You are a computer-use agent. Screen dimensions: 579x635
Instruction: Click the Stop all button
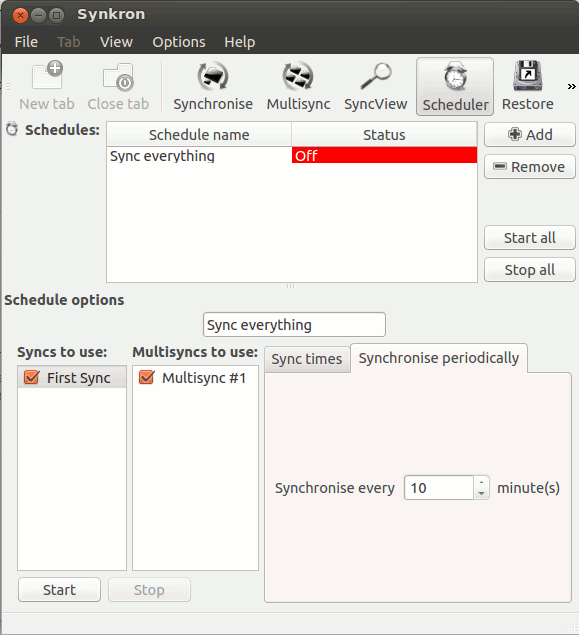(x=530, y=270)
